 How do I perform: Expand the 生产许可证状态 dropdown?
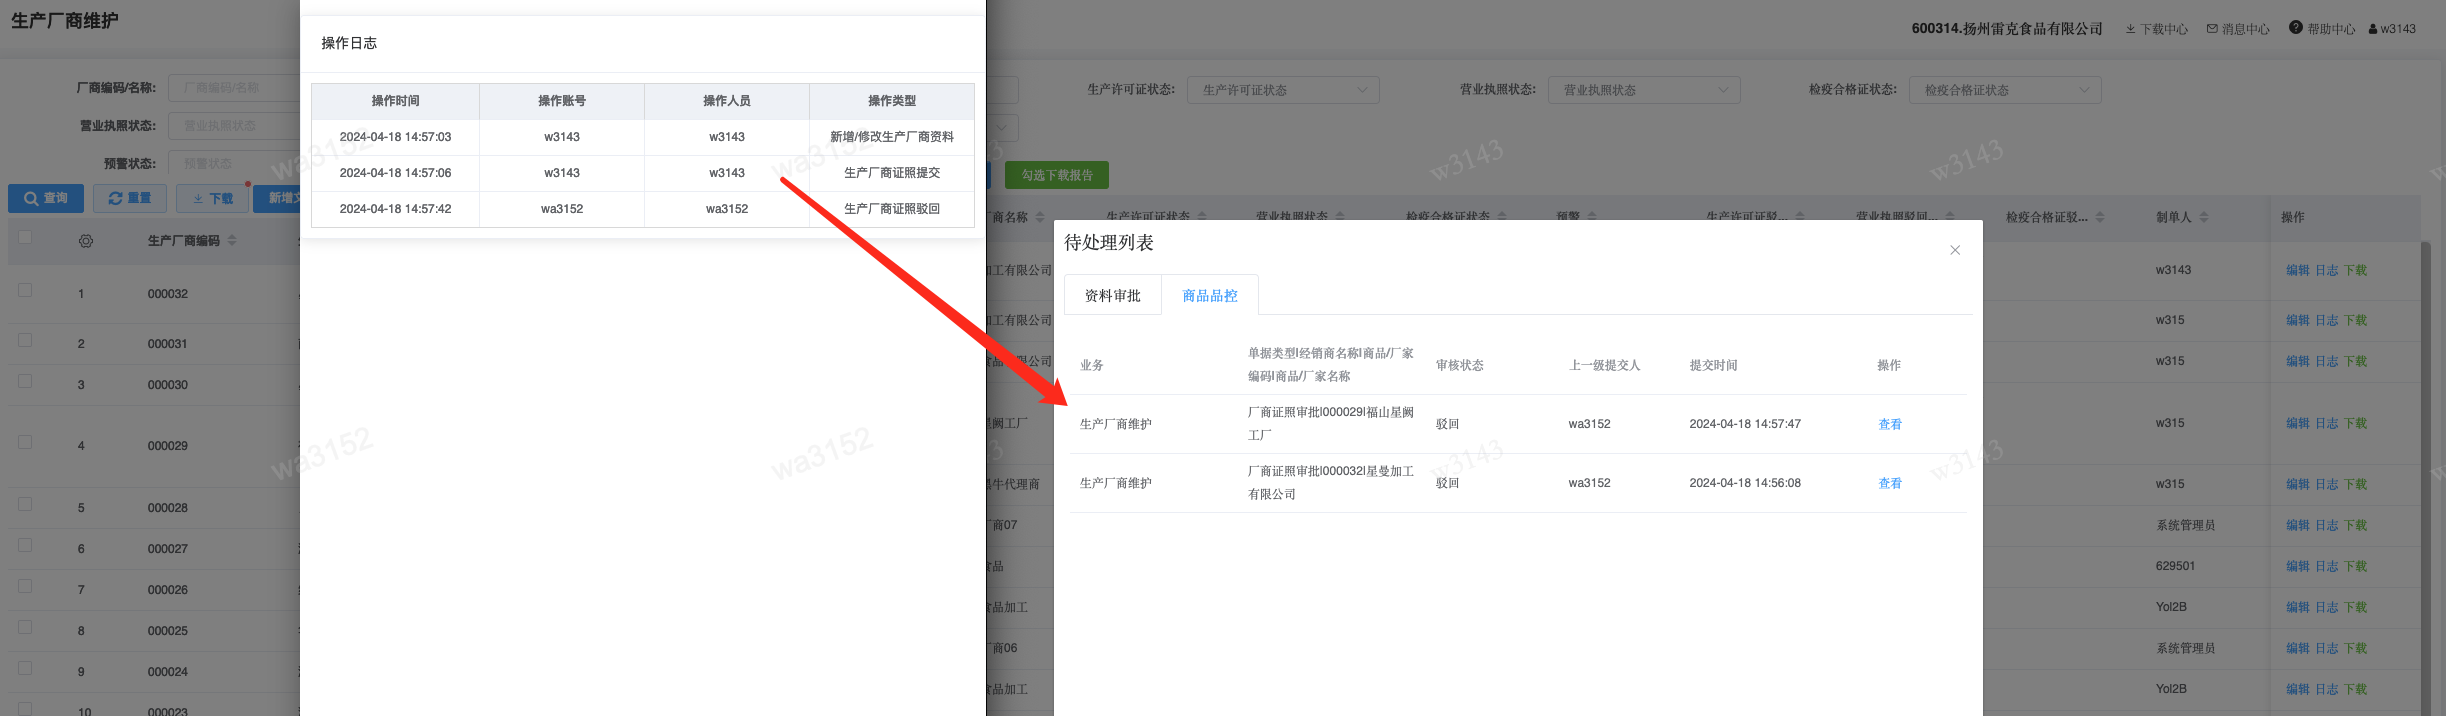1283,90
